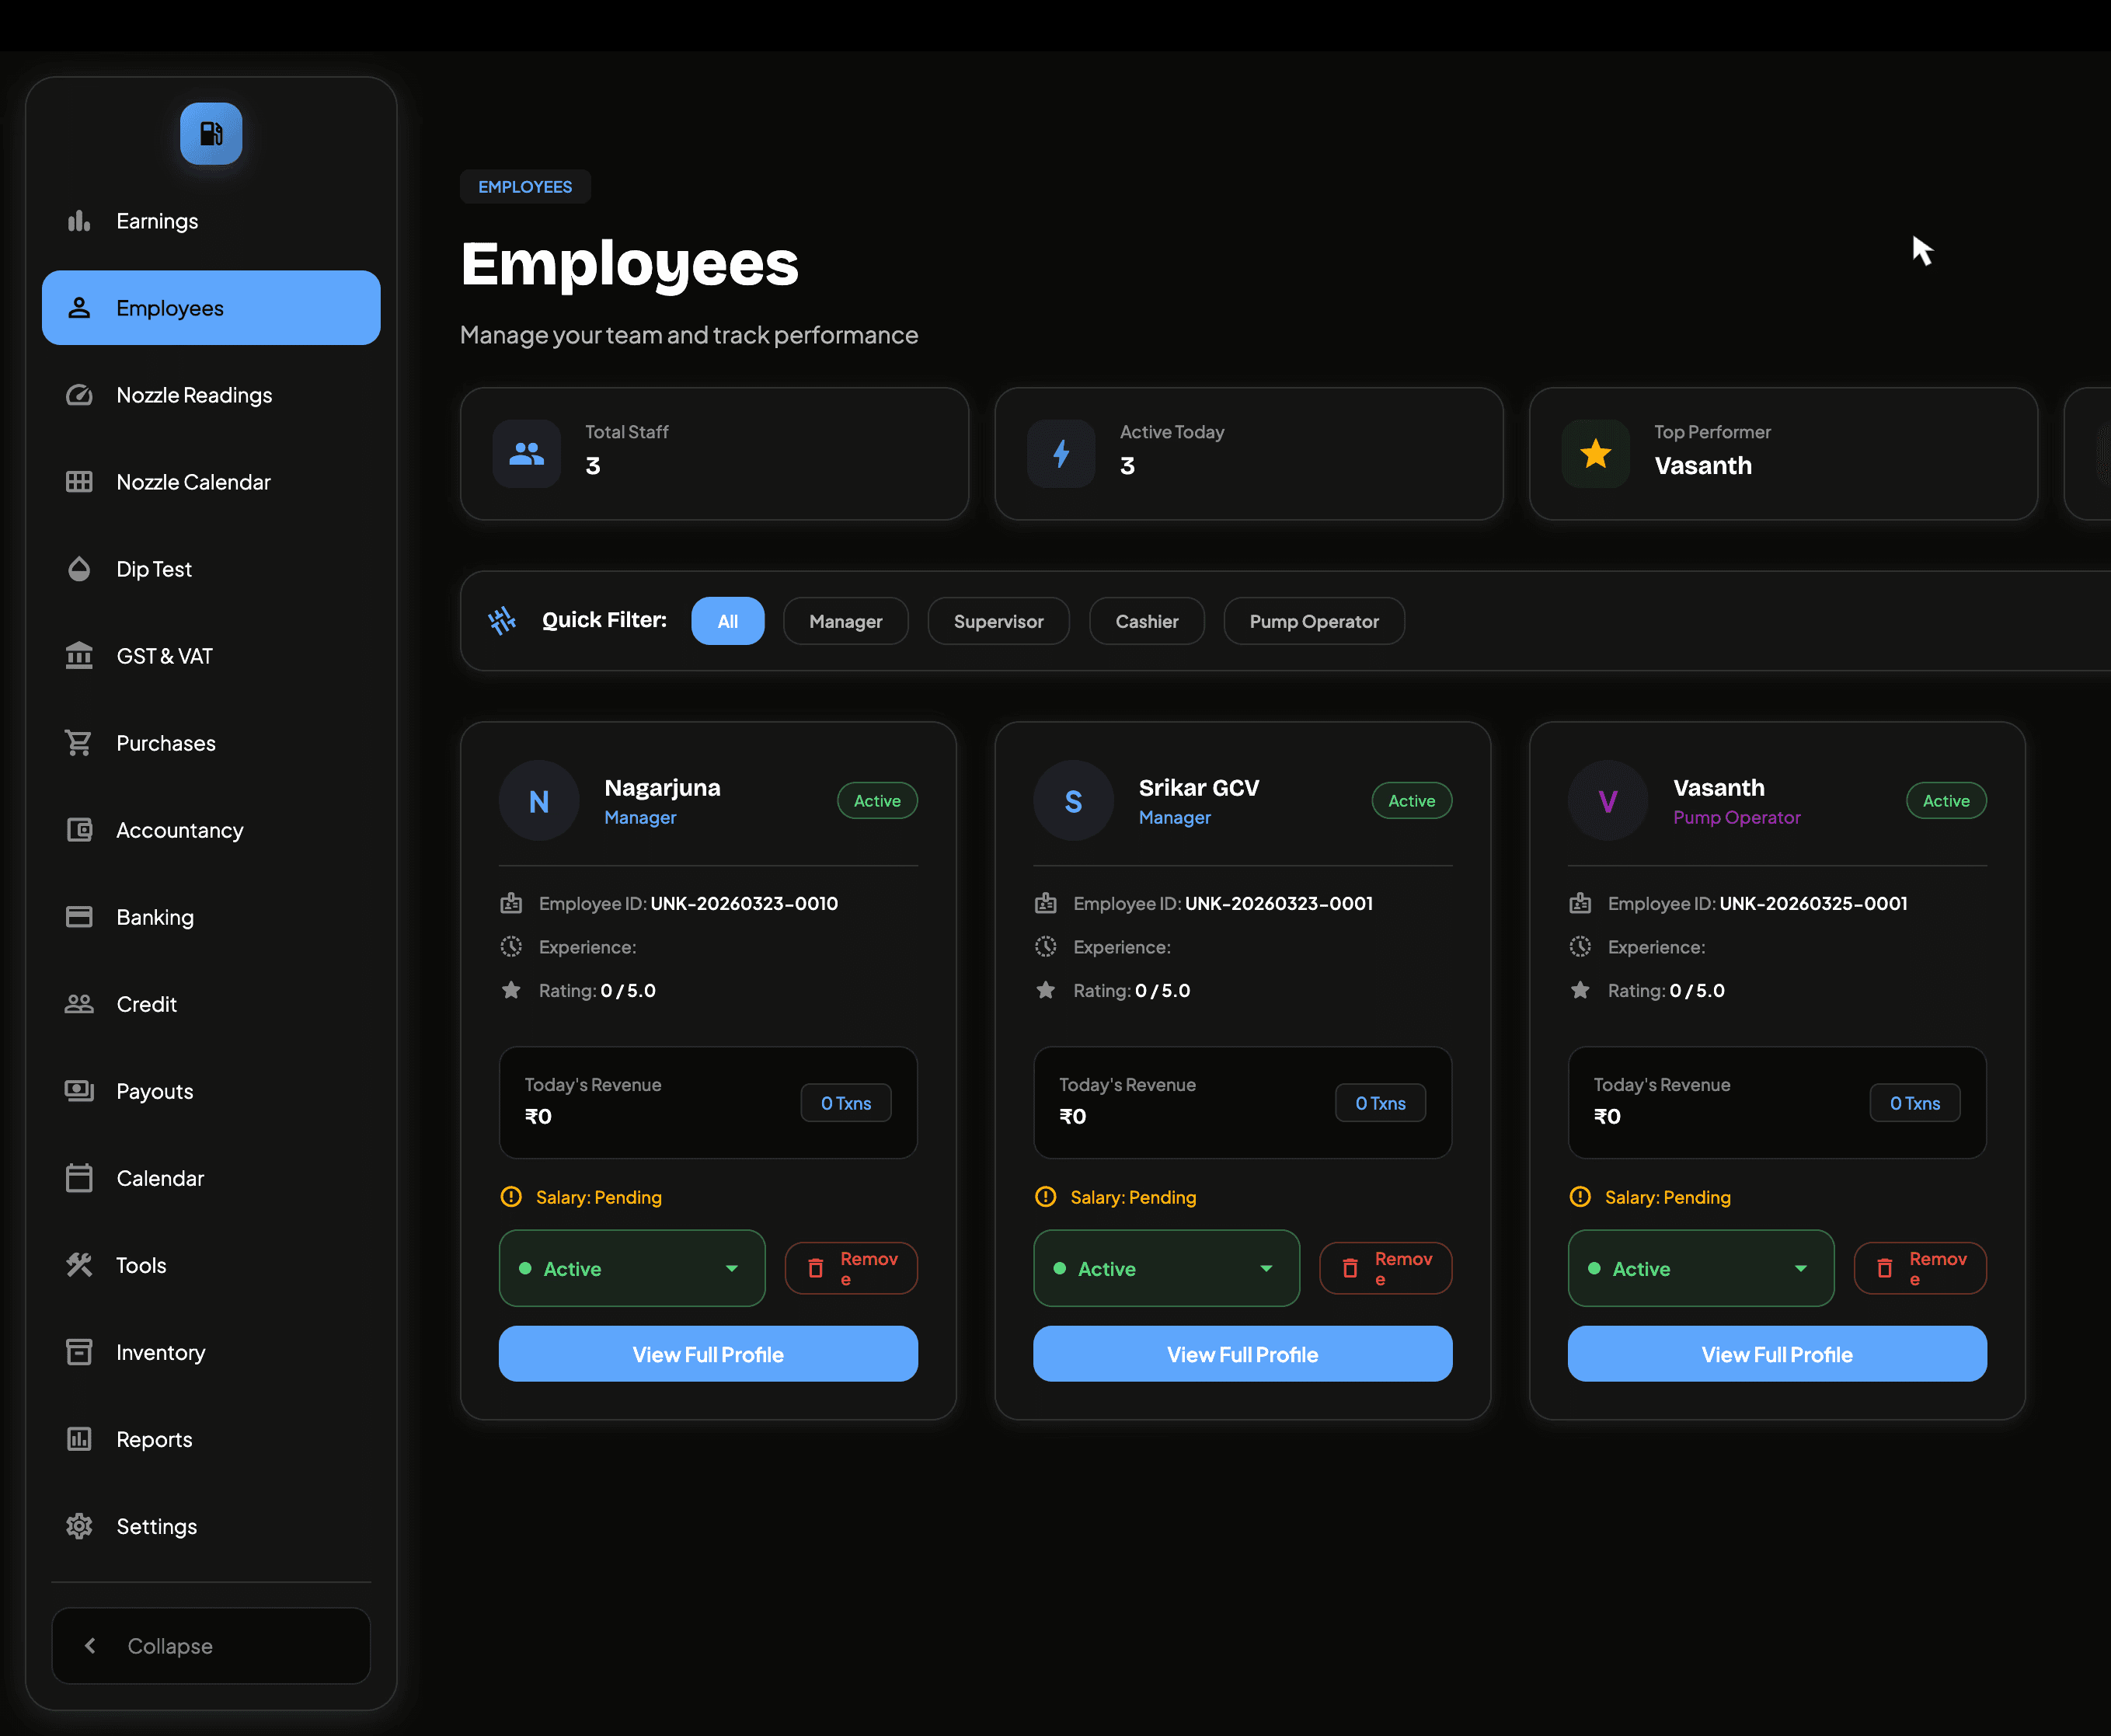Click the Tools wrench icon
2111x1736 pixels.
[79, 1265]
